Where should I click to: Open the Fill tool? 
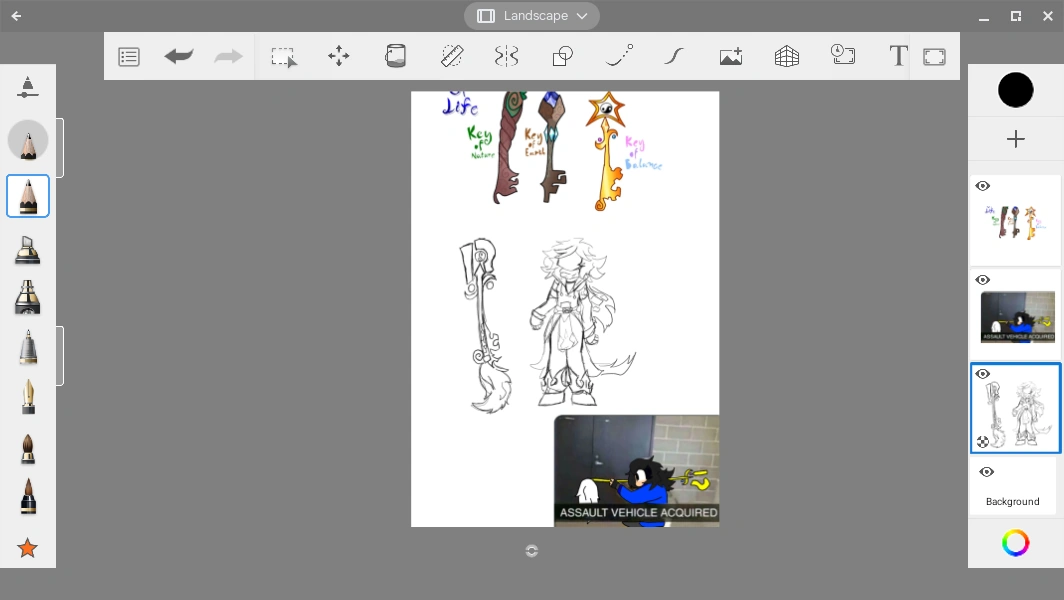click(x=395, y=56)
